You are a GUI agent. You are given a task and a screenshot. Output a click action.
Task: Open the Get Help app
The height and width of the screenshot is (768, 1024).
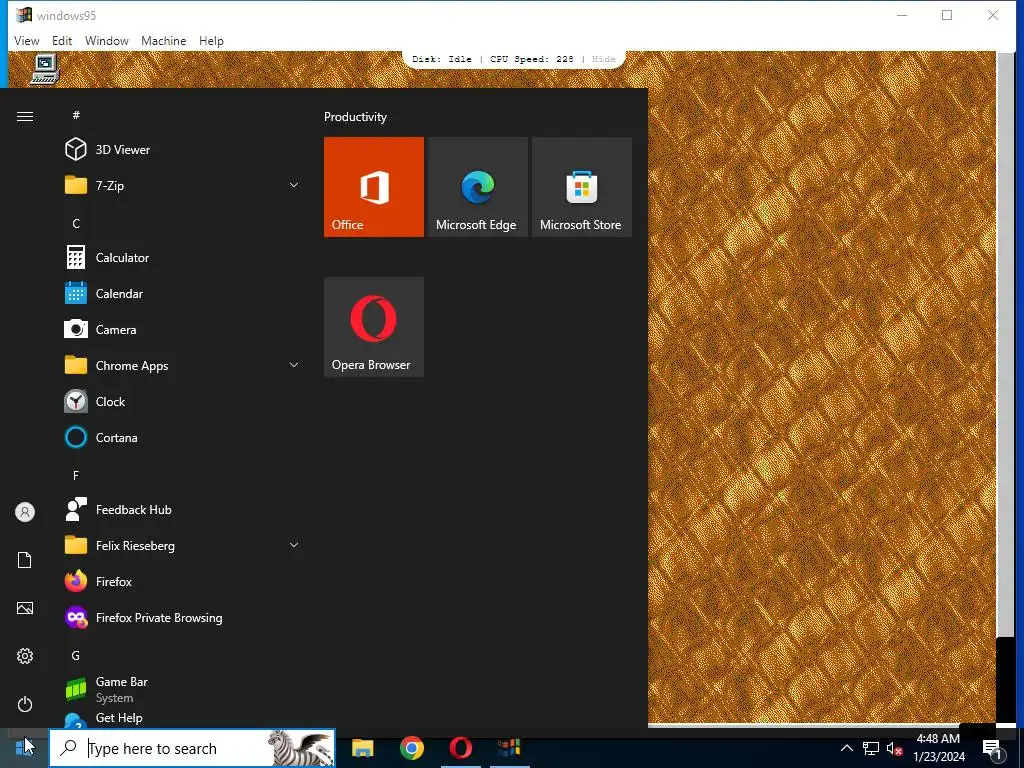coord(183,718)
